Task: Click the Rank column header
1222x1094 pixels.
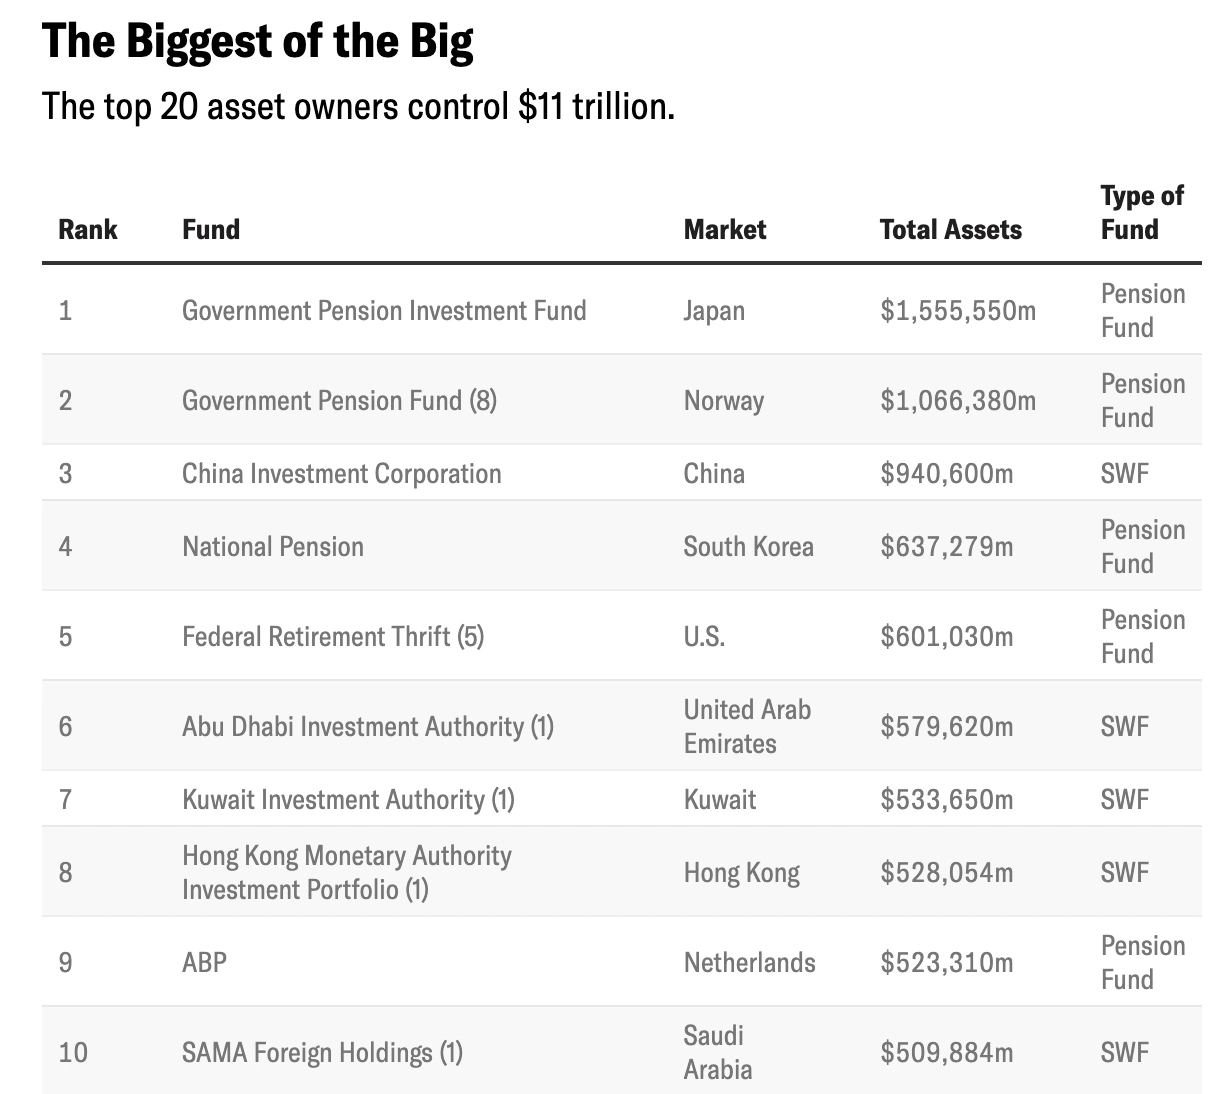Action: click(x=88, y=229)
